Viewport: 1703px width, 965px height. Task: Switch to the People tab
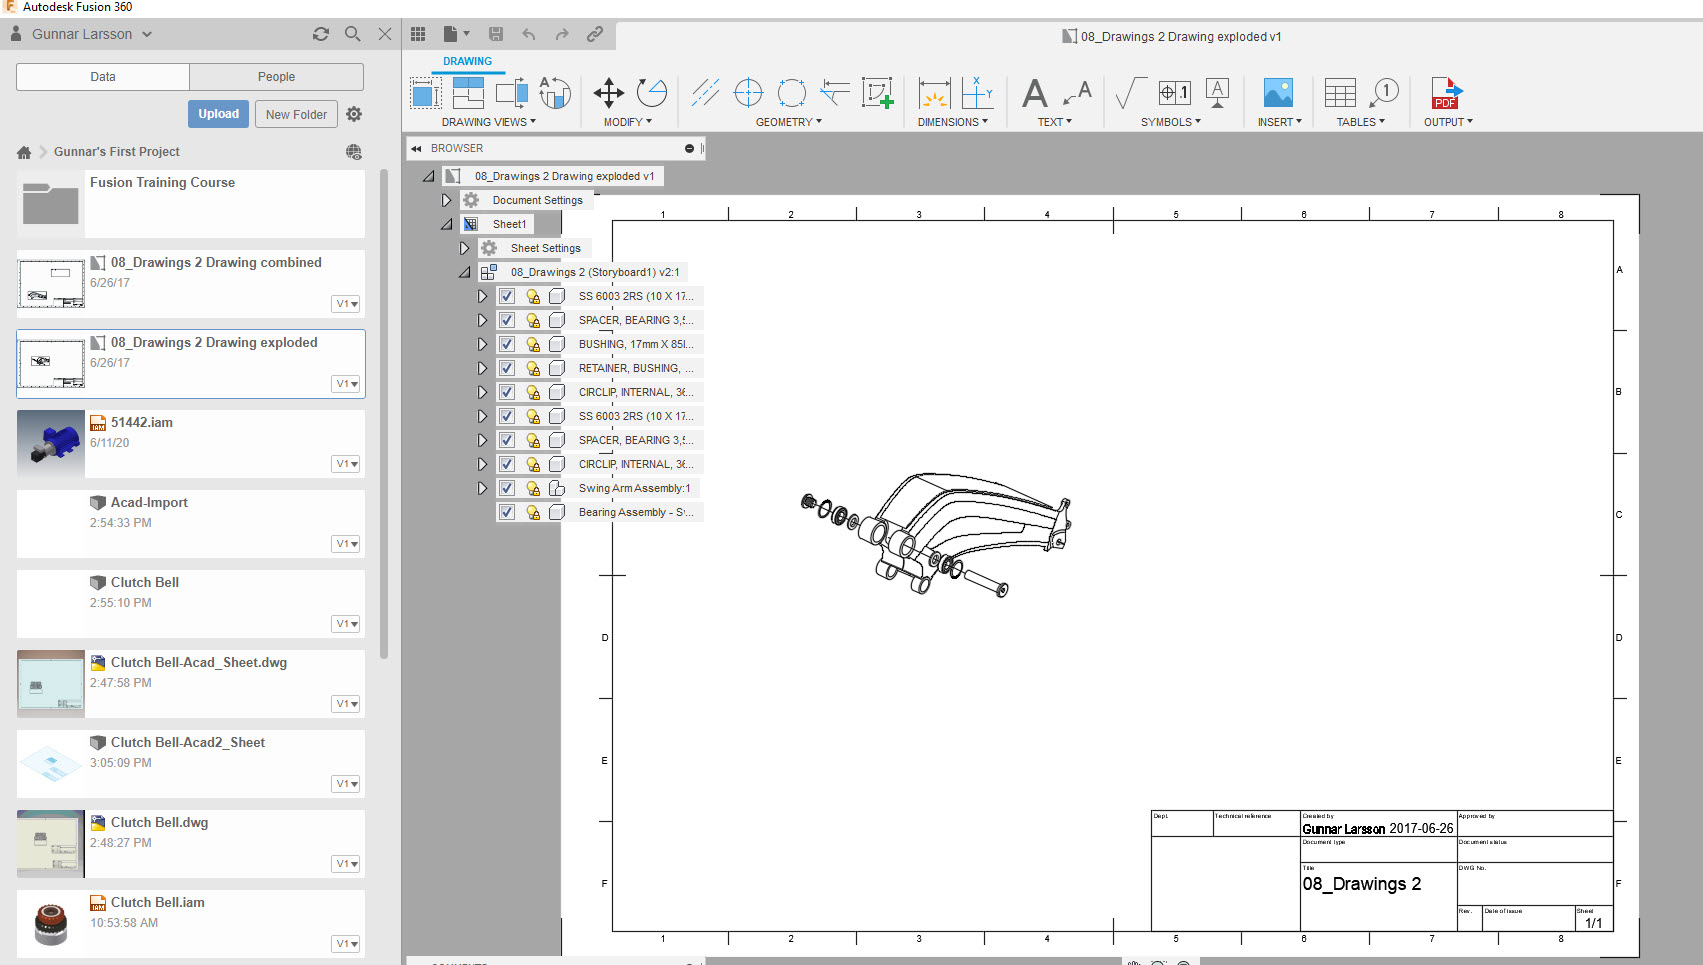click(x=276, y=77)
